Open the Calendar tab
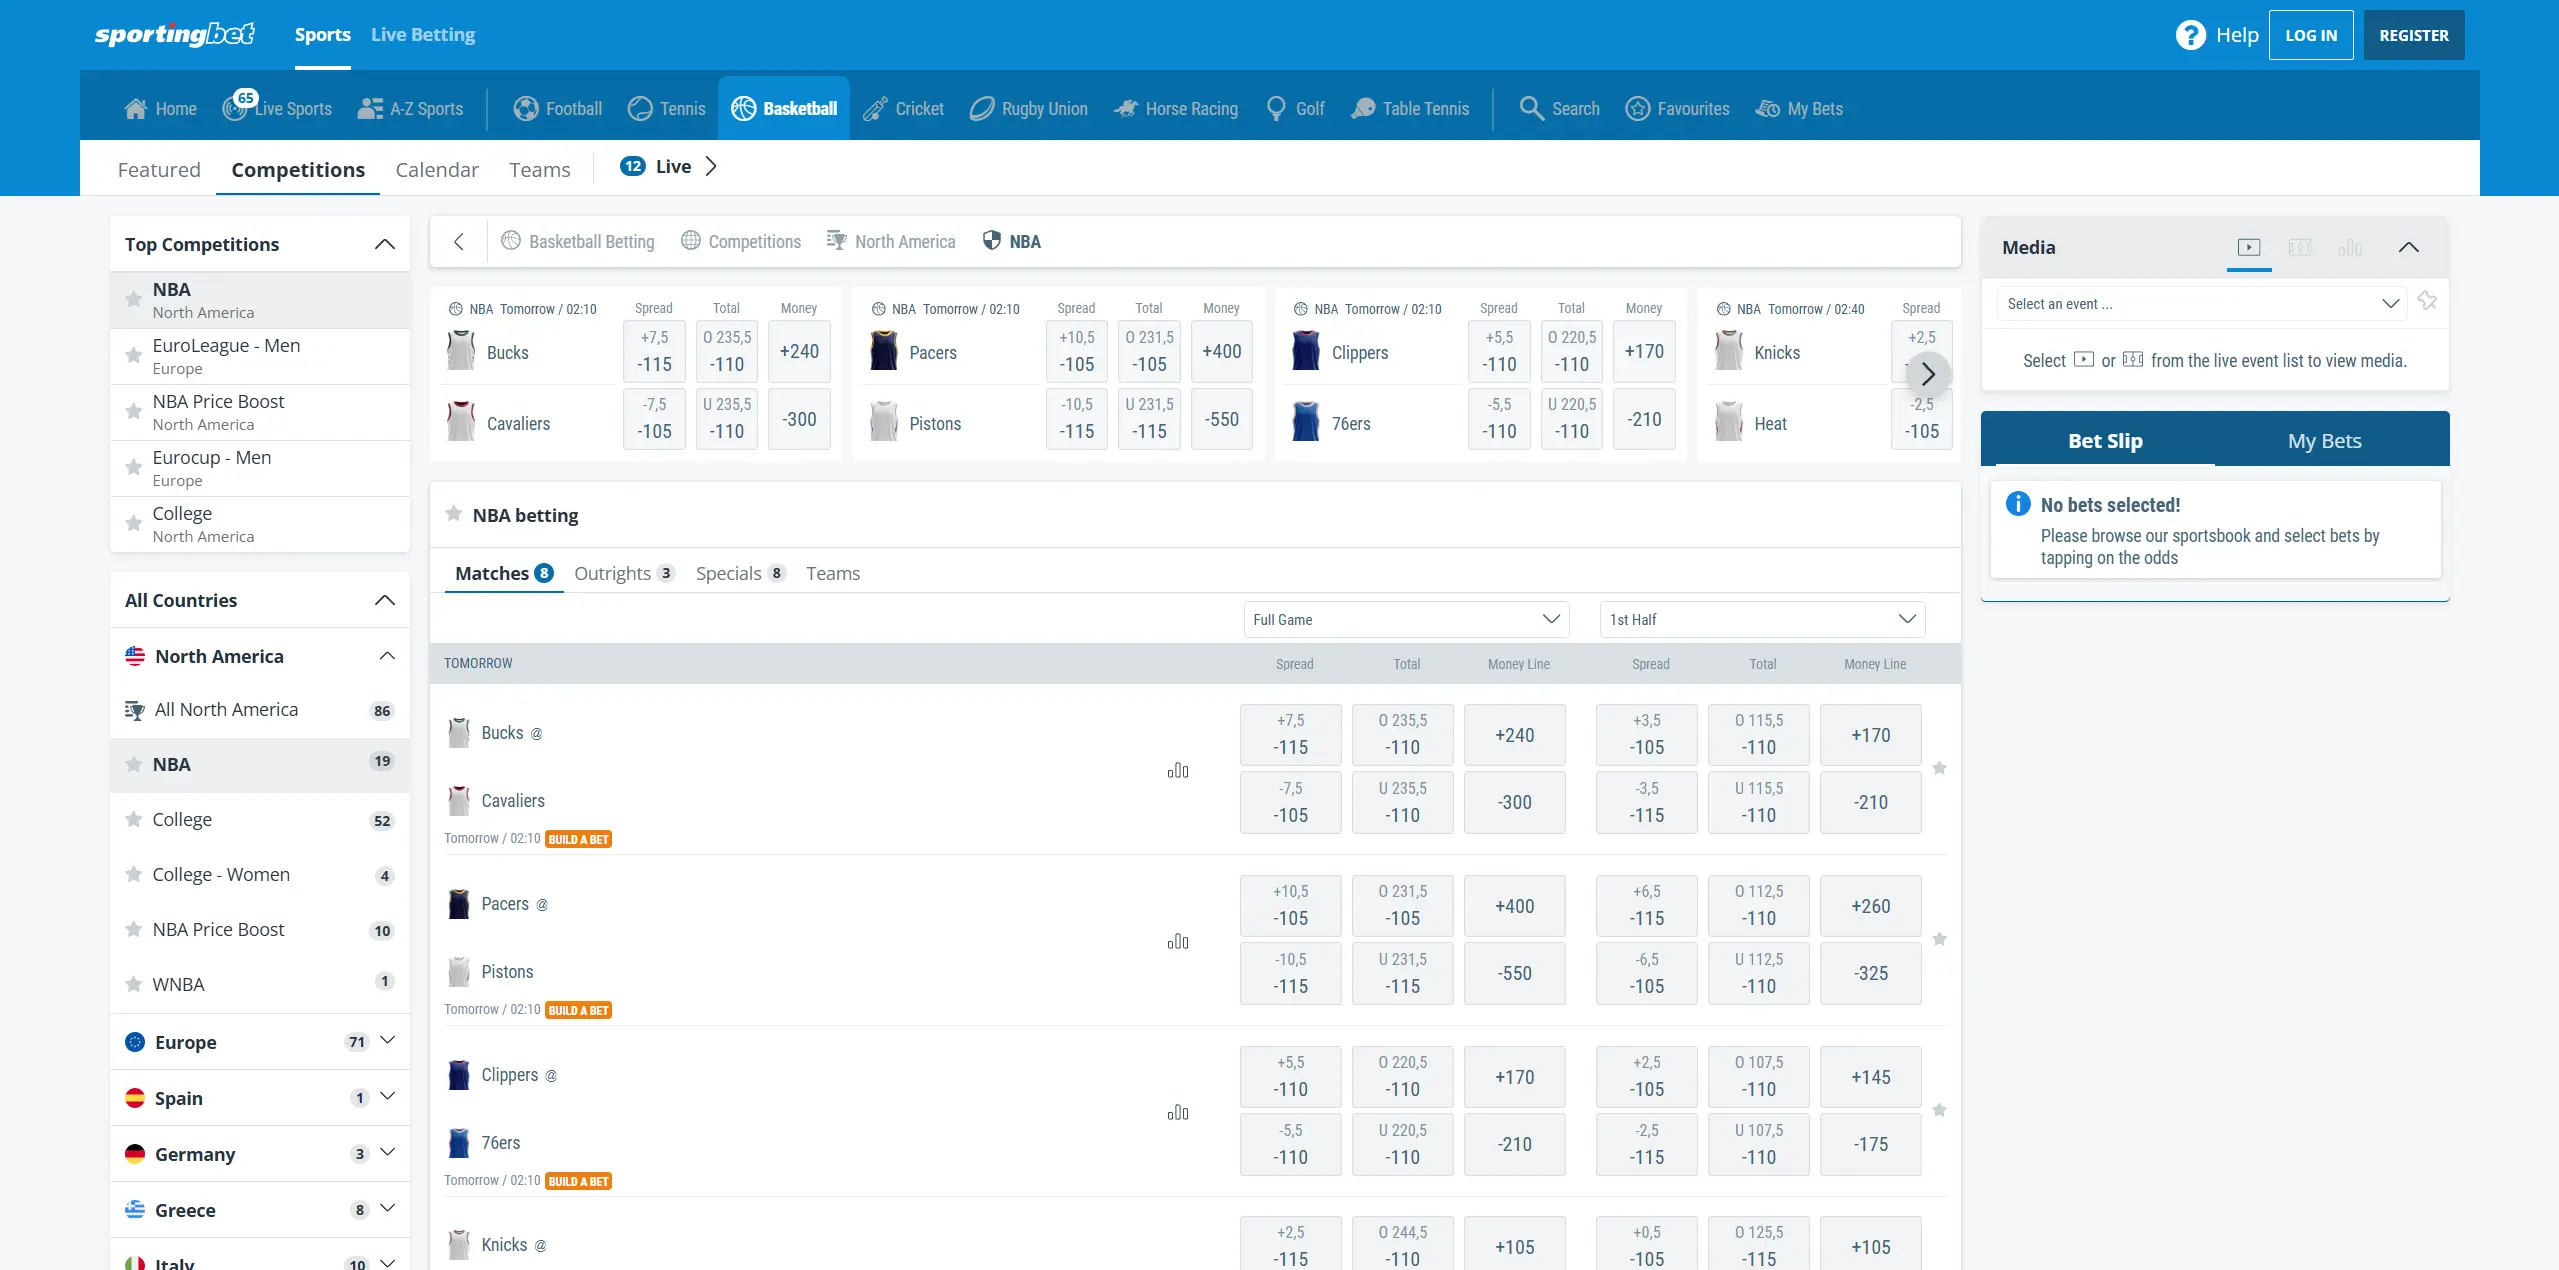Image resolution: width=2559 pixels, height=1270 pixels. tap(436, 169)
